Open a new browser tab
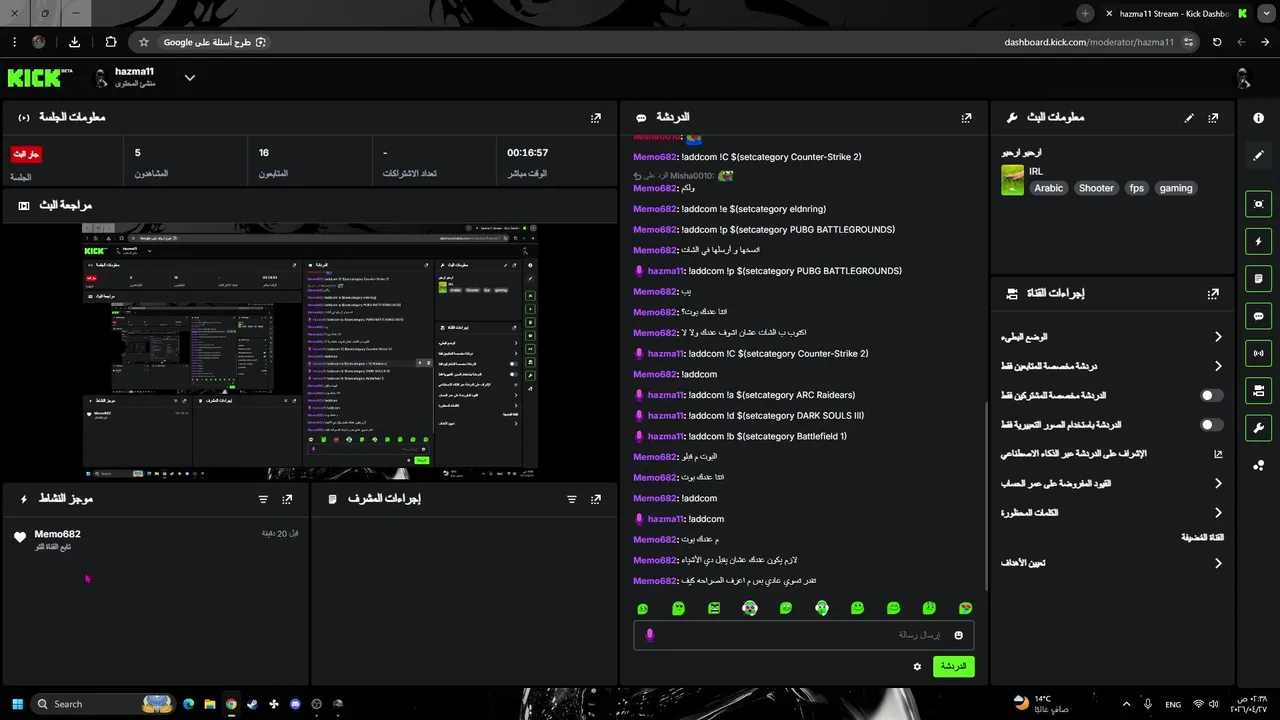The width and height of the screenshot is (1280, 720). [1085, 13]
